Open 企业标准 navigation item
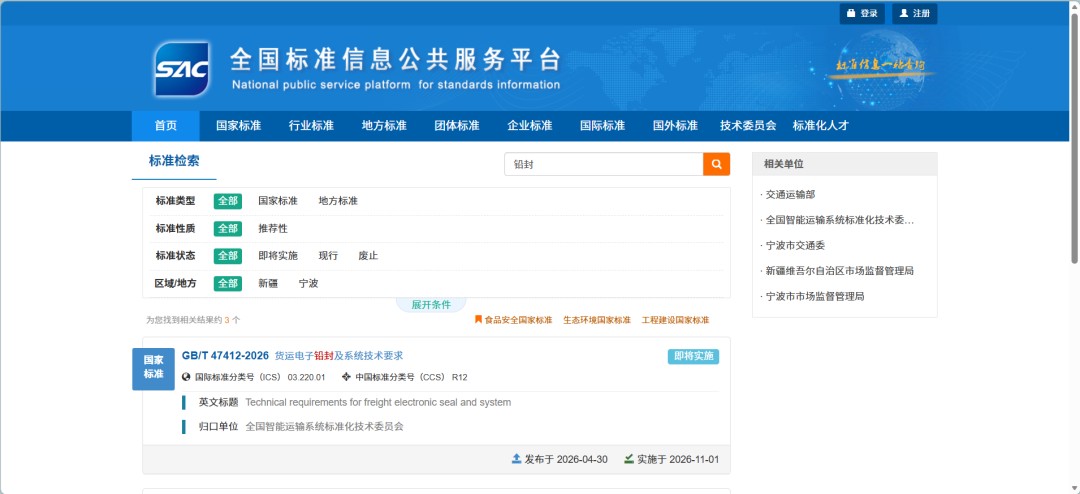1080x494 pixels. tap(530, 126)
